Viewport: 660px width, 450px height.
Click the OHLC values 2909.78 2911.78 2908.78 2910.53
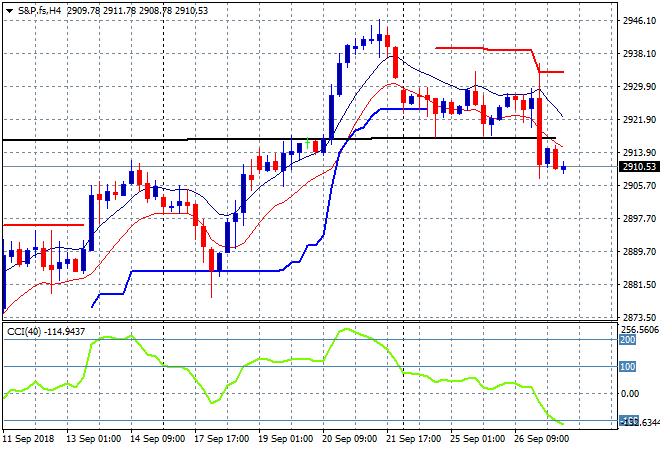coord(137,11)
